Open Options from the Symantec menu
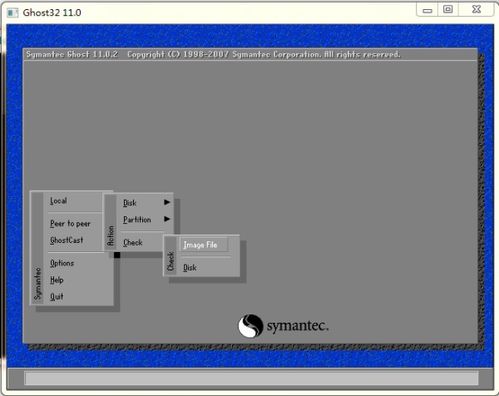Image resolution: width=499 pixels, height=396 pixels. tap(62, 263)
